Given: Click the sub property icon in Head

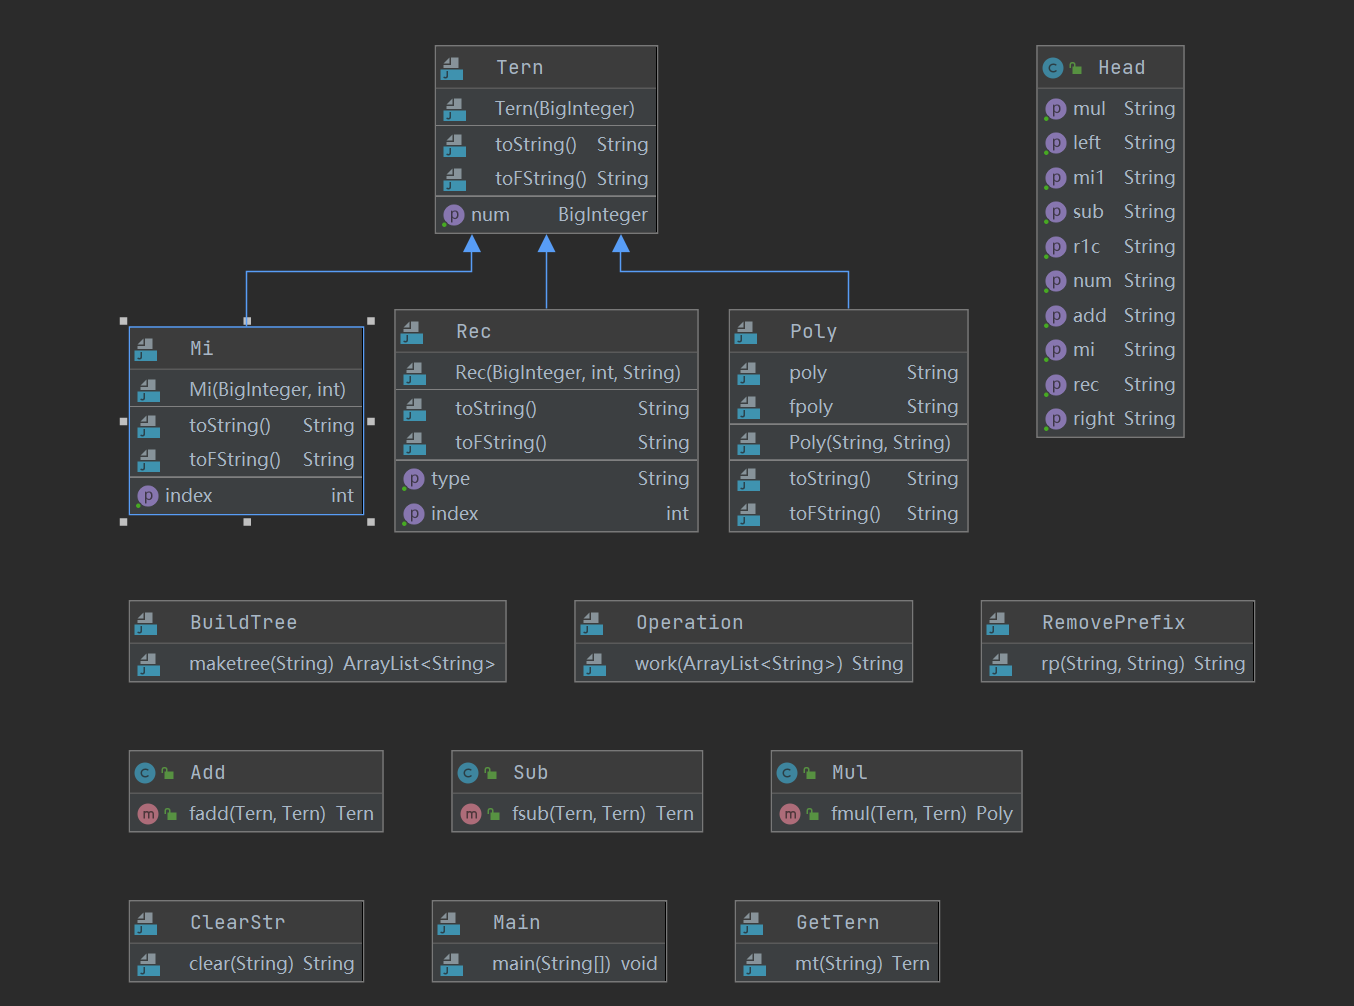Looking at the screenshot, I should [1055, 212].
